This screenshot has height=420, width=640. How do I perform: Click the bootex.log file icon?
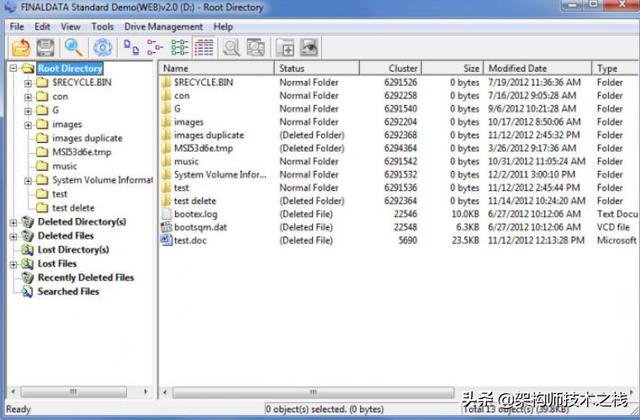[x=166, y=214]
